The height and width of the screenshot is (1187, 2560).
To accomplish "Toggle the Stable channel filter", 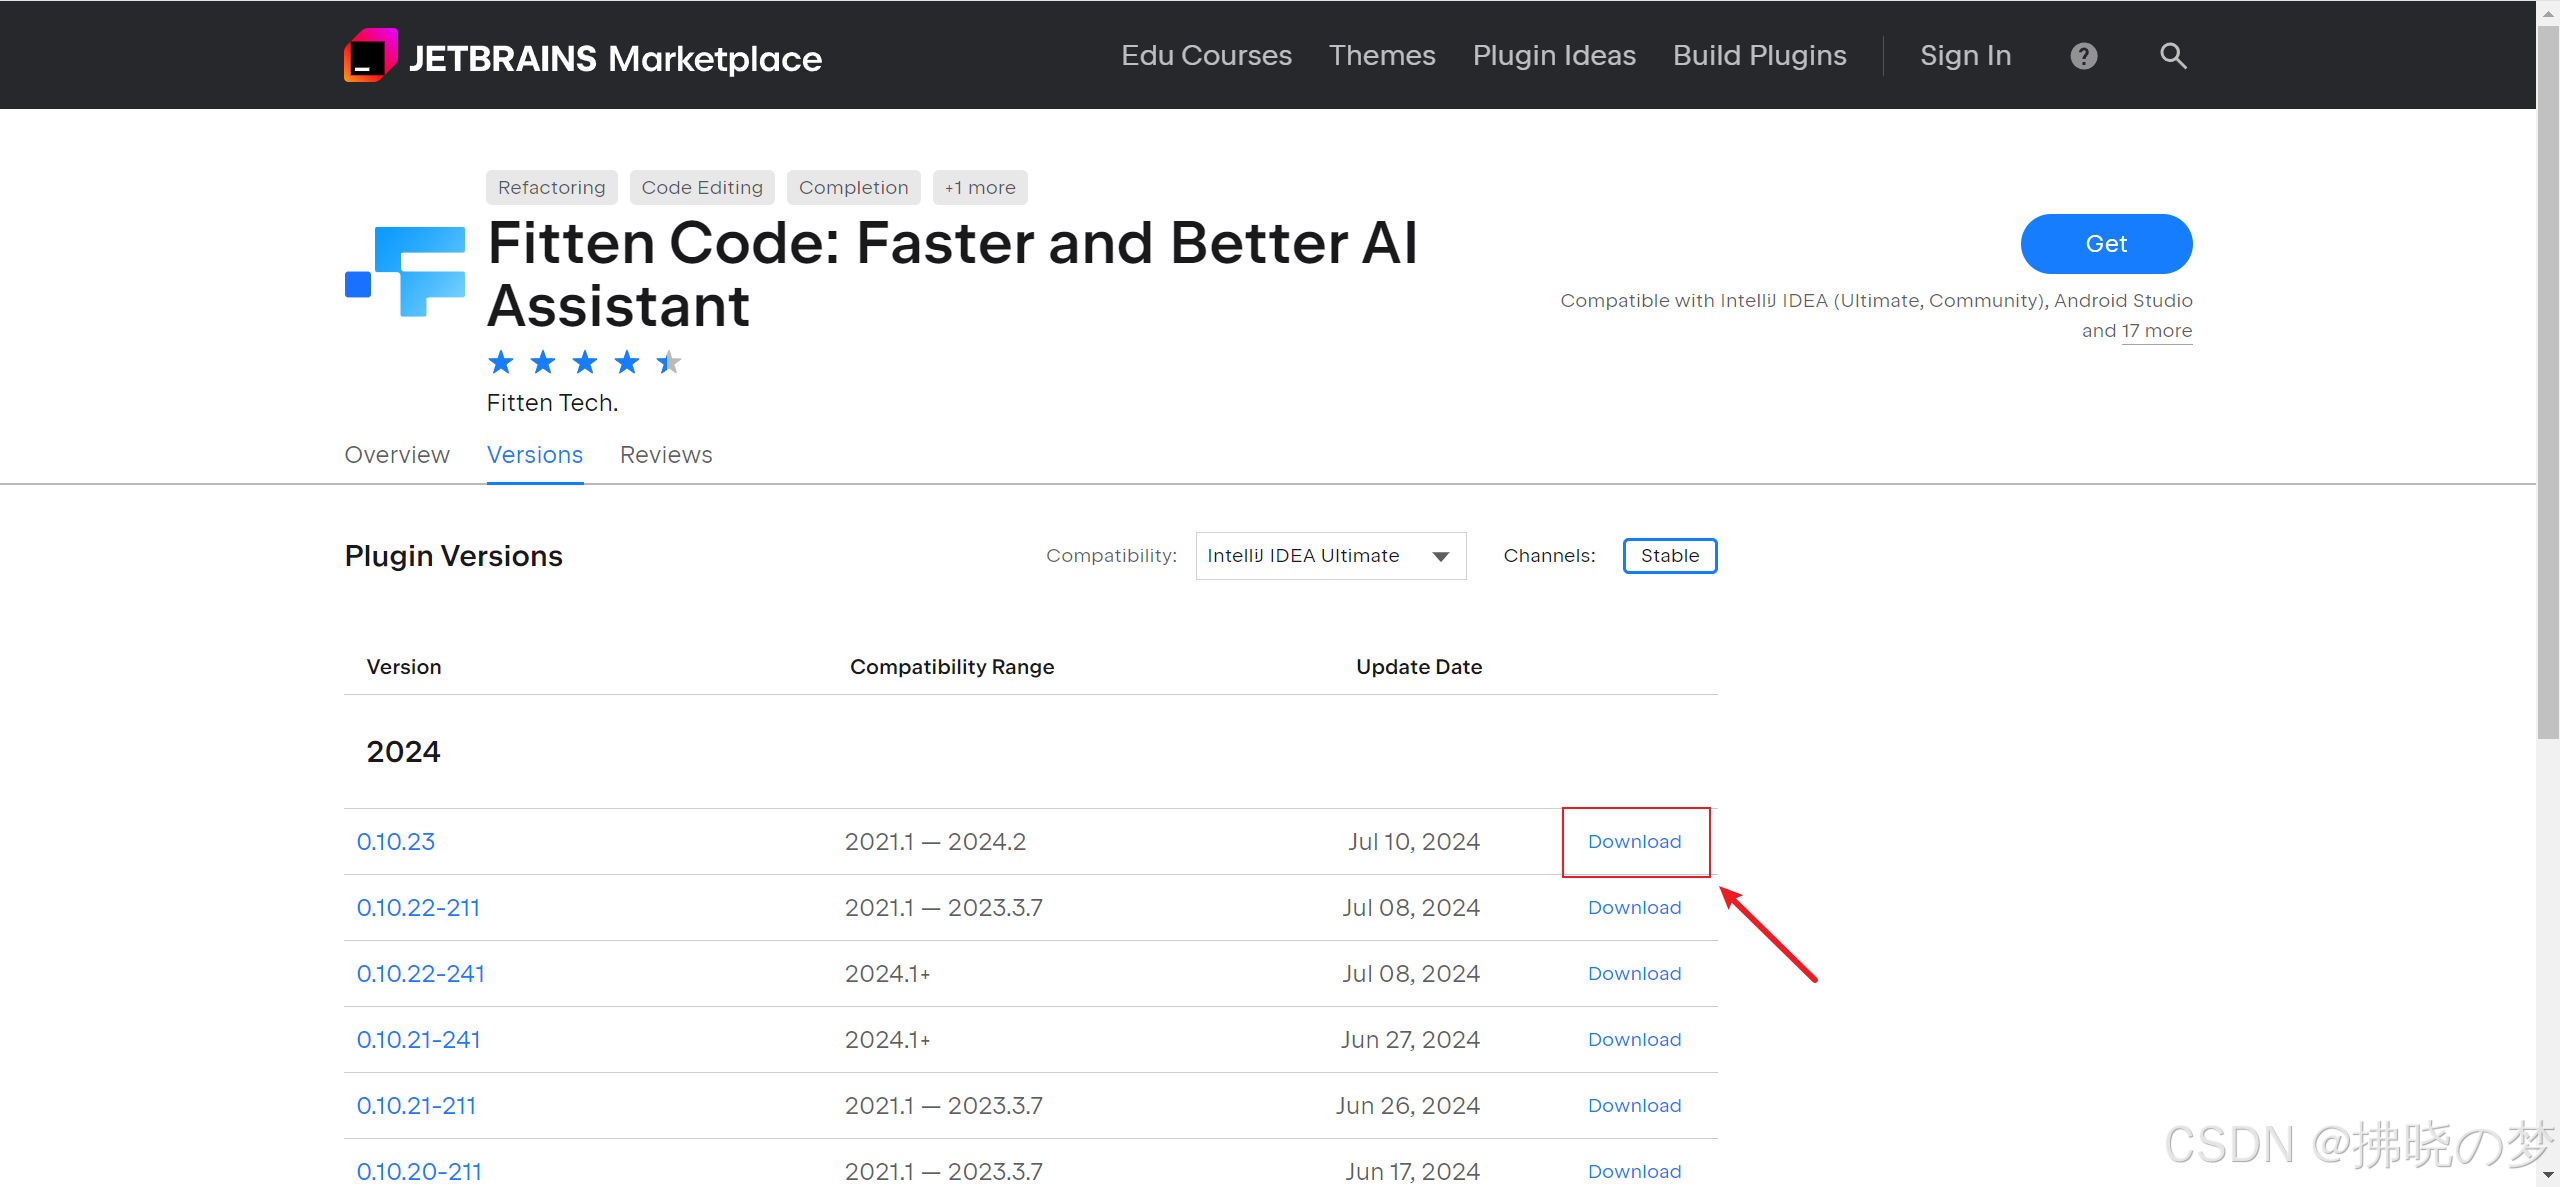I will coord(1669,556).
